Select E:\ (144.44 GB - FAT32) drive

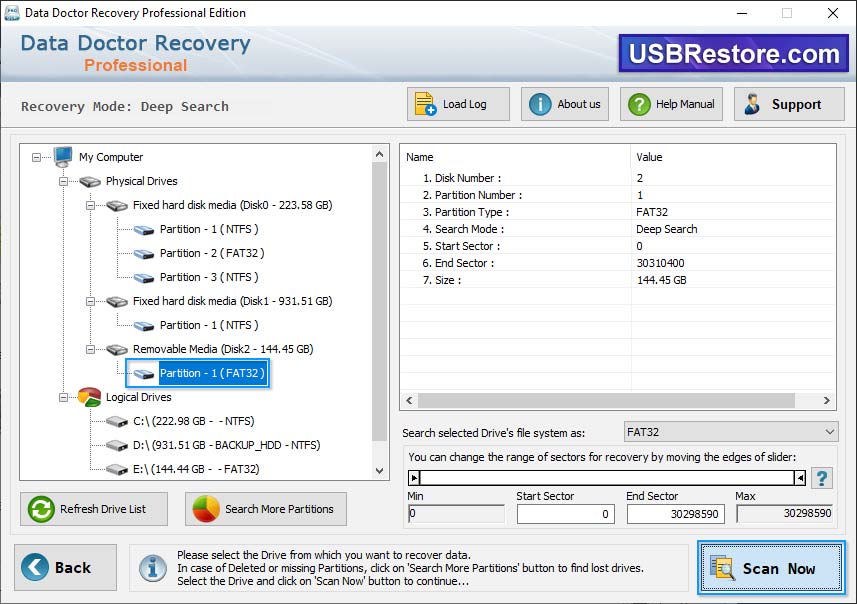point(196,470)
